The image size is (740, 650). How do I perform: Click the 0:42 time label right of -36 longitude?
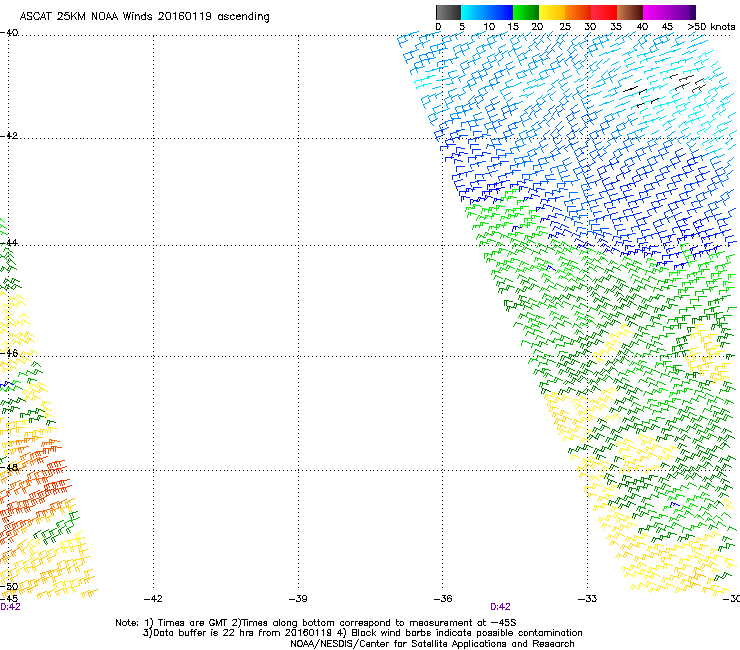click(x=500, y=607)
